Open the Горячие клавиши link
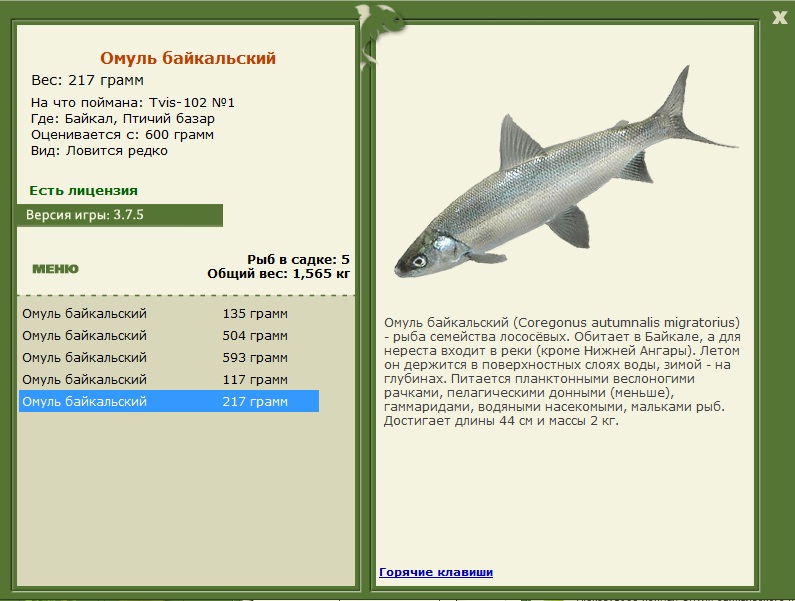The image size is (795, 601). click(x=436, y=572)
